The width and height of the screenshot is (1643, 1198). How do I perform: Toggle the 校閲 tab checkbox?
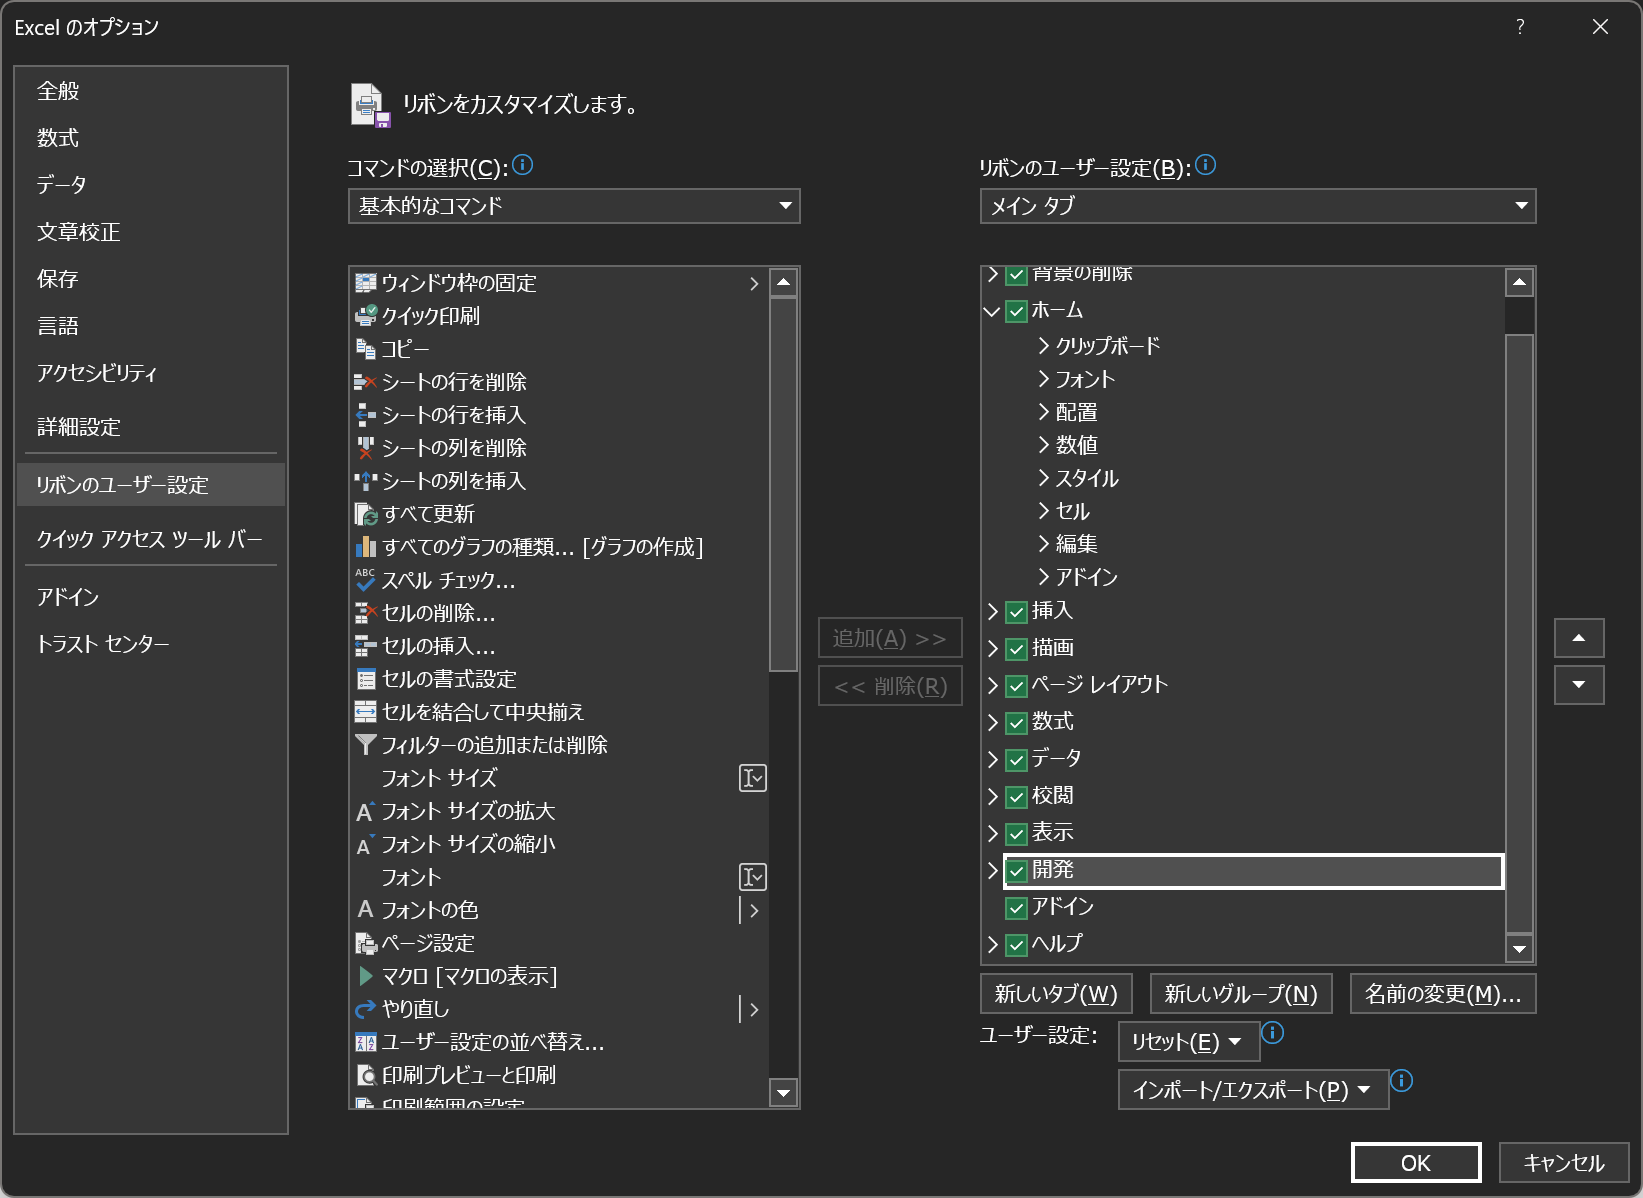(1017, 796)
